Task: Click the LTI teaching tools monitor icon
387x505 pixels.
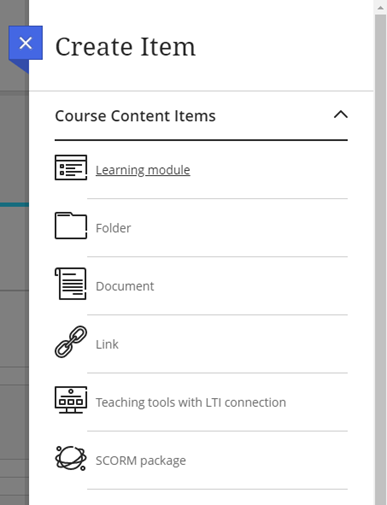Action: (x=71, y=400)
